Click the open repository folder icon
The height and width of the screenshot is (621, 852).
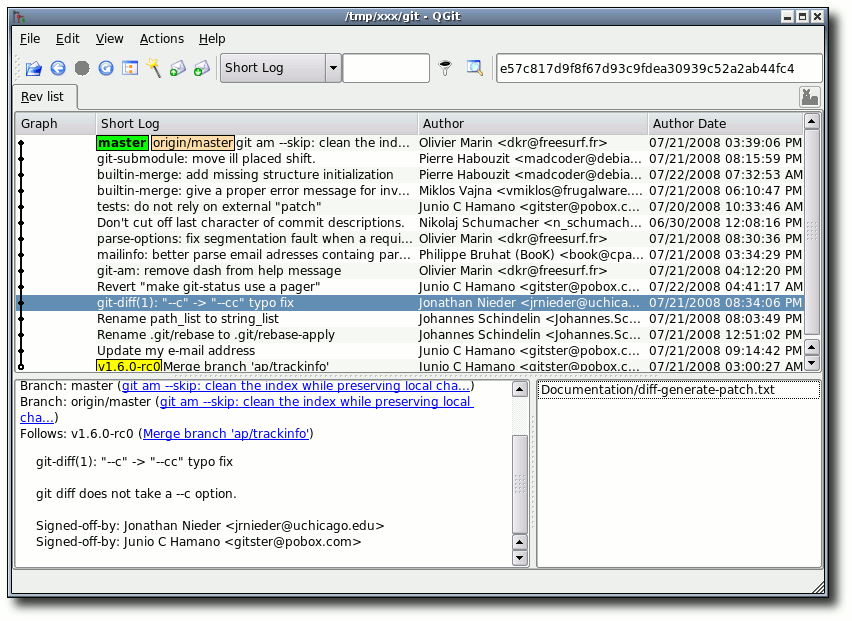coord(34,68)
